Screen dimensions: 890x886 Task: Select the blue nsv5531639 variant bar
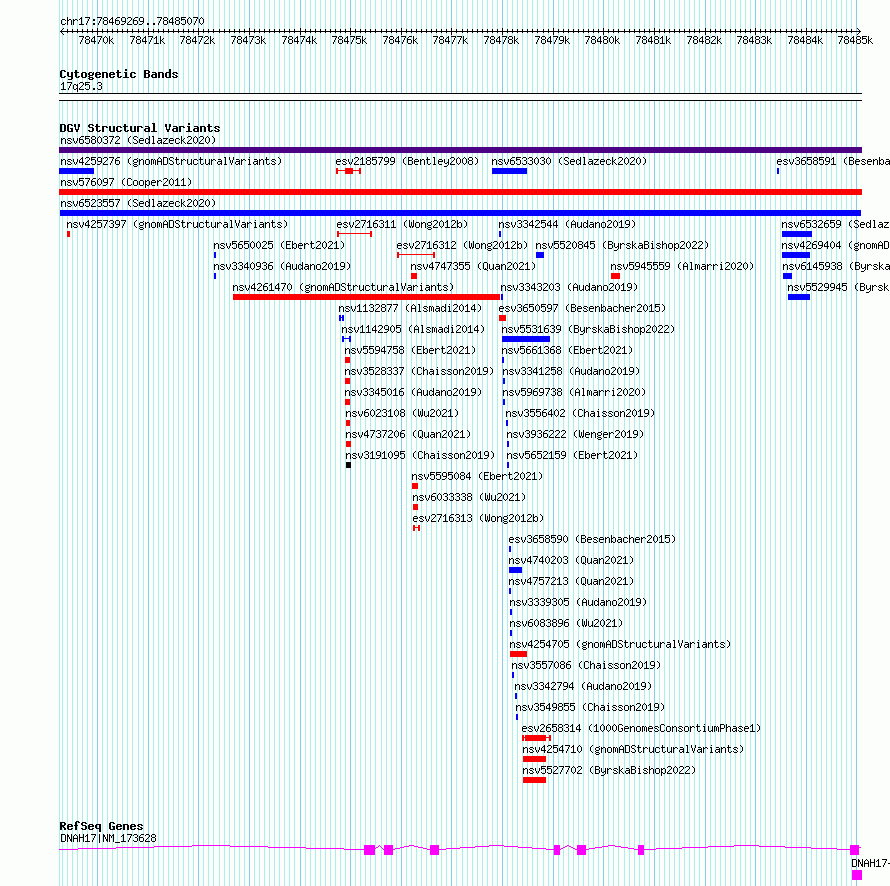pos(526,339)
